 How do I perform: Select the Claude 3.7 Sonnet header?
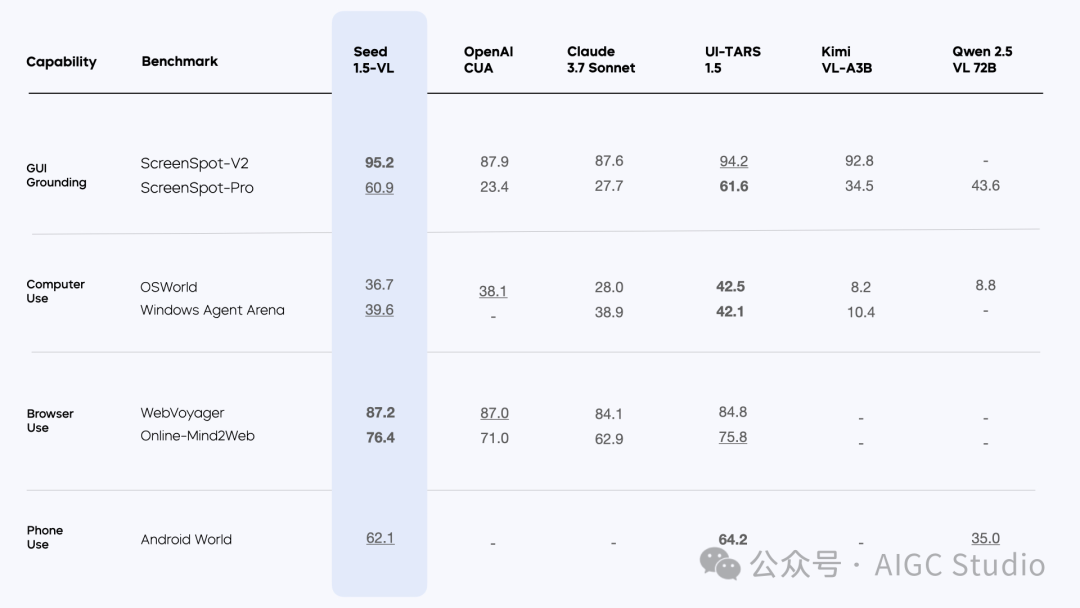pos(601,60)
